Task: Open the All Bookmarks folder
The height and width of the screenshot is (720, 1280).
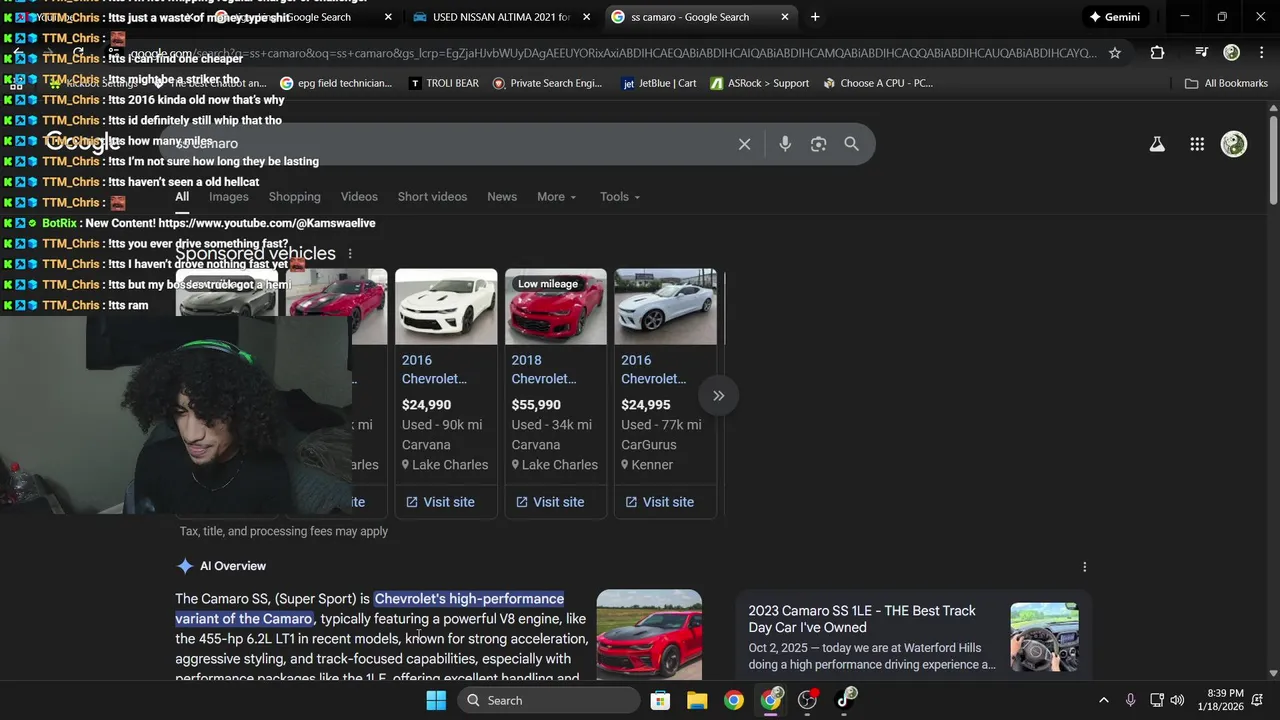Action: [1226, 83]
